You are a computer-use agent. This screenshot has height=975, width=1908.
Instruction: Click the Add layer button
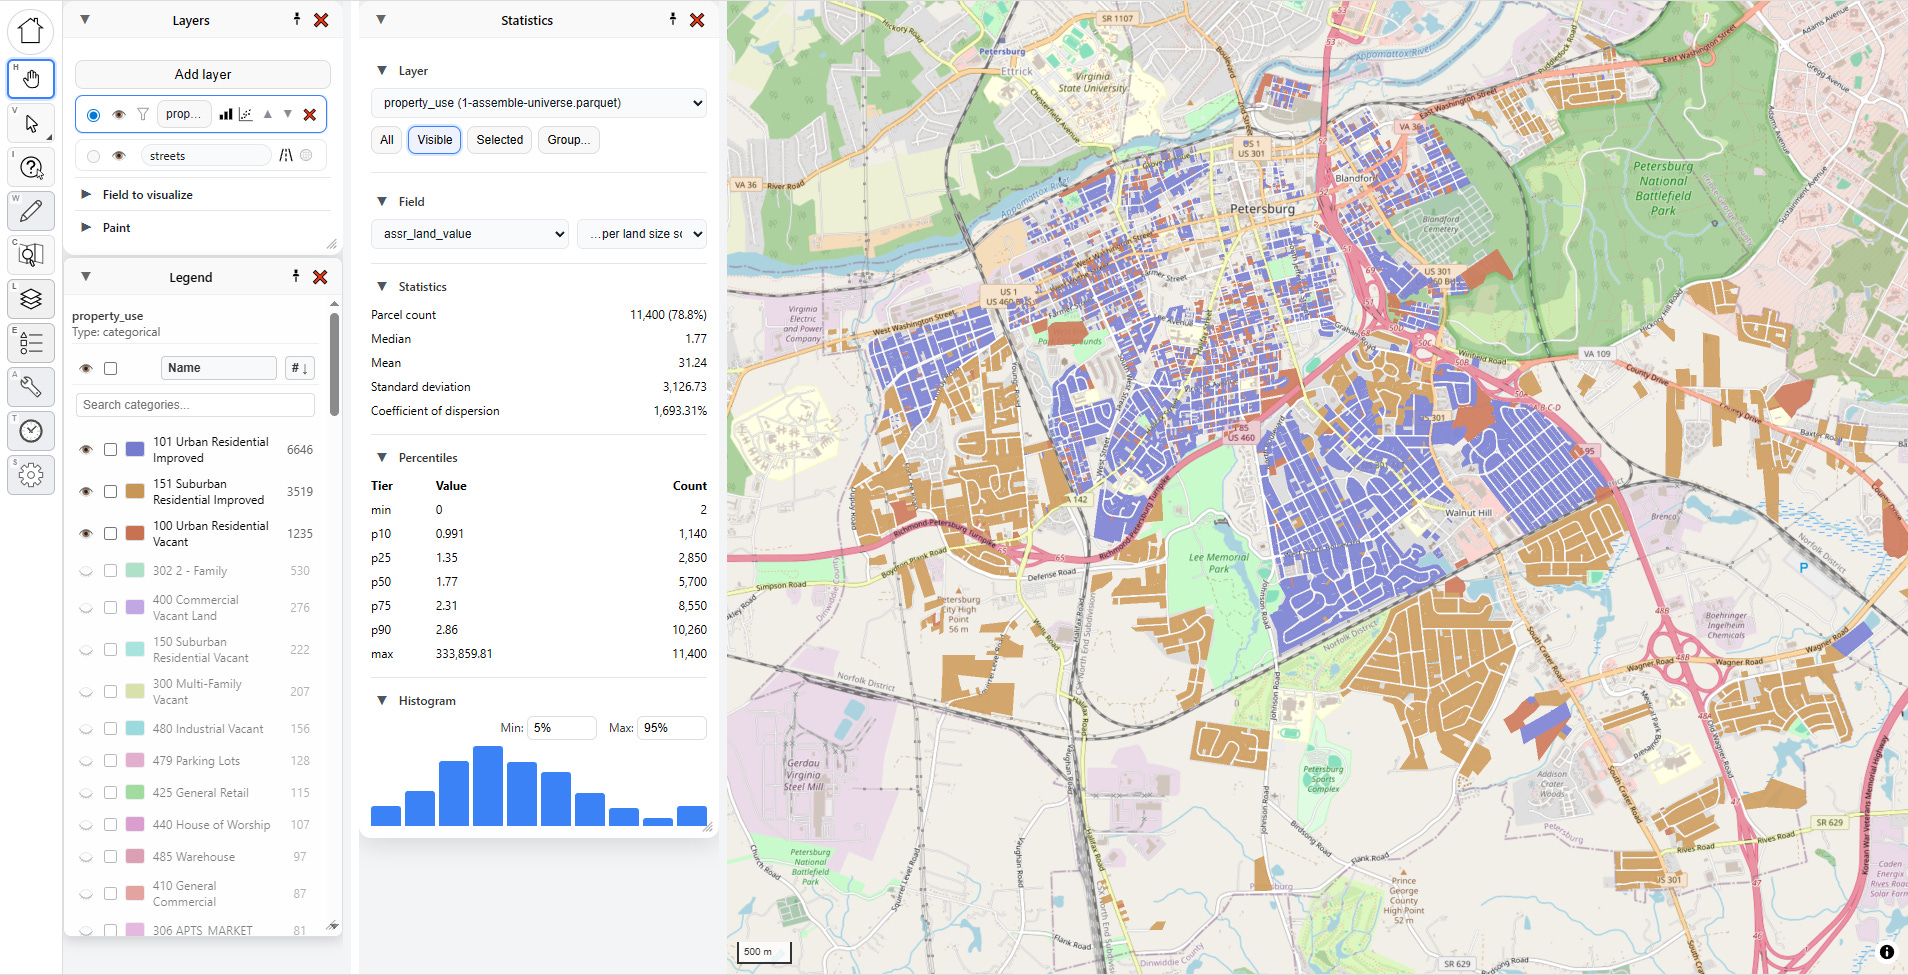(x=203, y=75)
